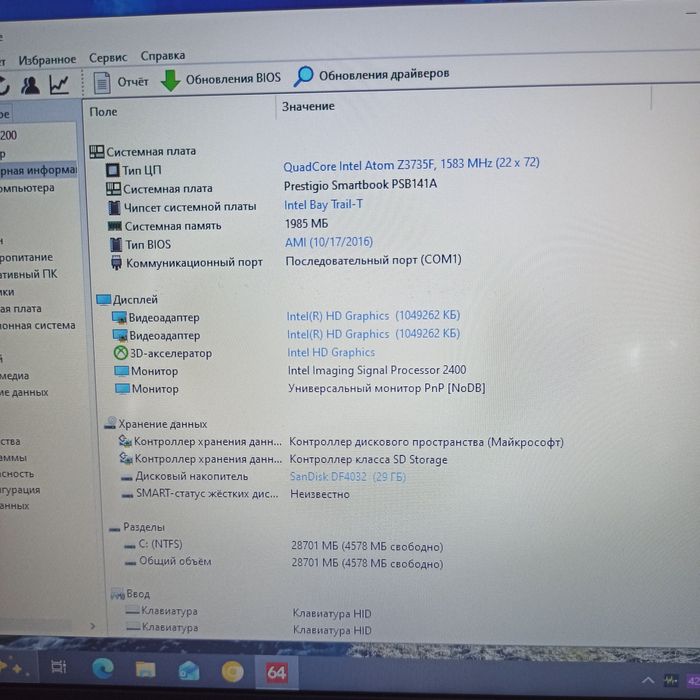Select the Коммуникационный порт icon
This screenshot has height=700, width=700.
pyautogui.click(x=116, y=262)
